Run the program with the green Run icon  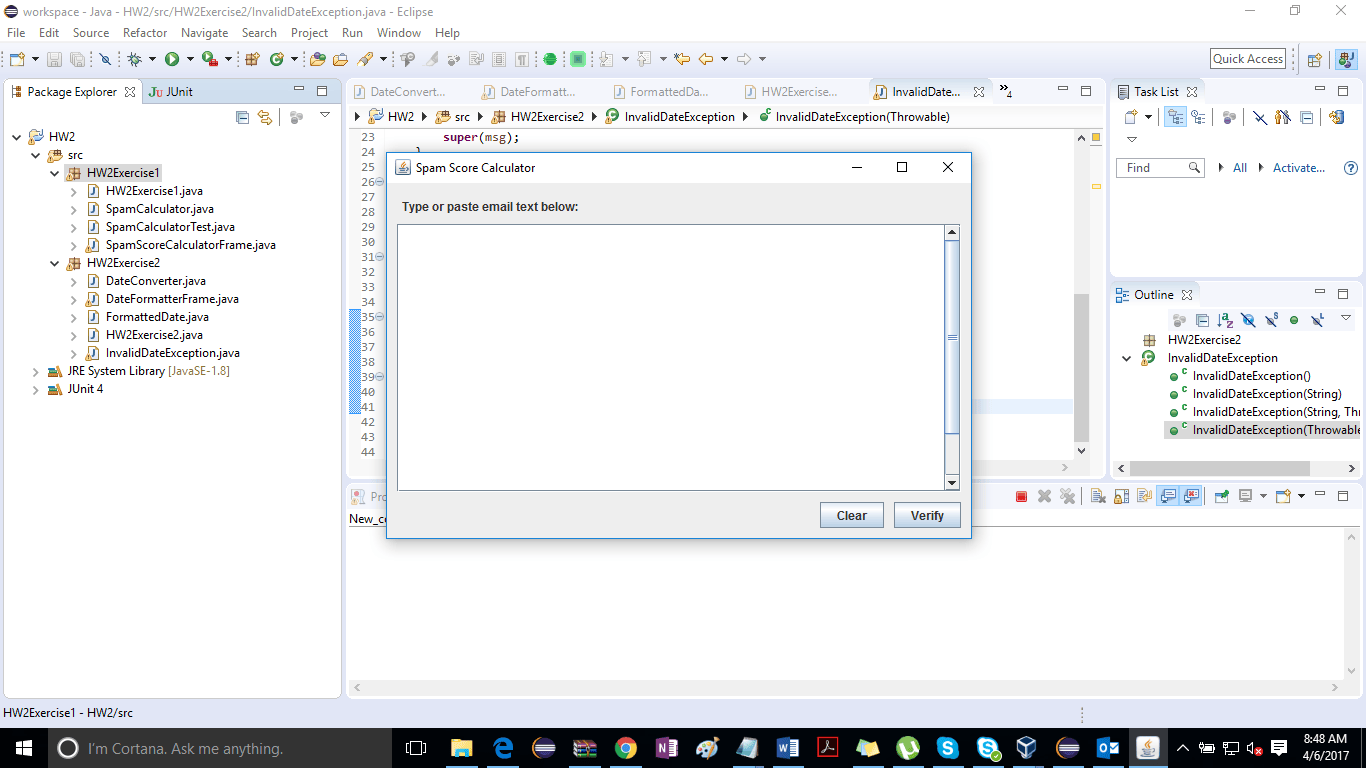click(x=172, y=60)
